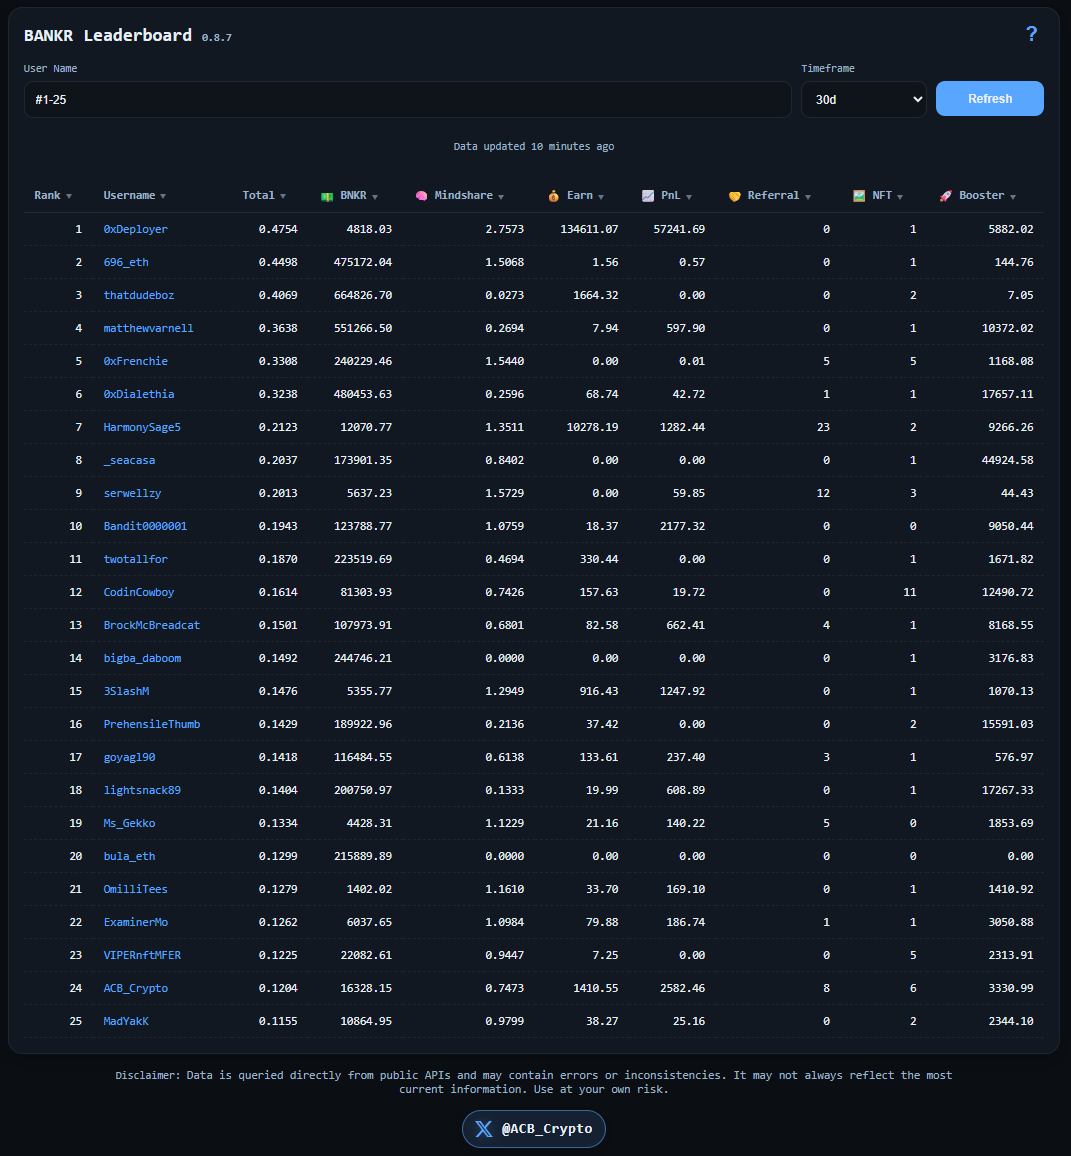The height and width of the screenshot is (1156, 1071).
Task: Click the BNKR column bar chart icon
Action: click(x=326, y=195)
